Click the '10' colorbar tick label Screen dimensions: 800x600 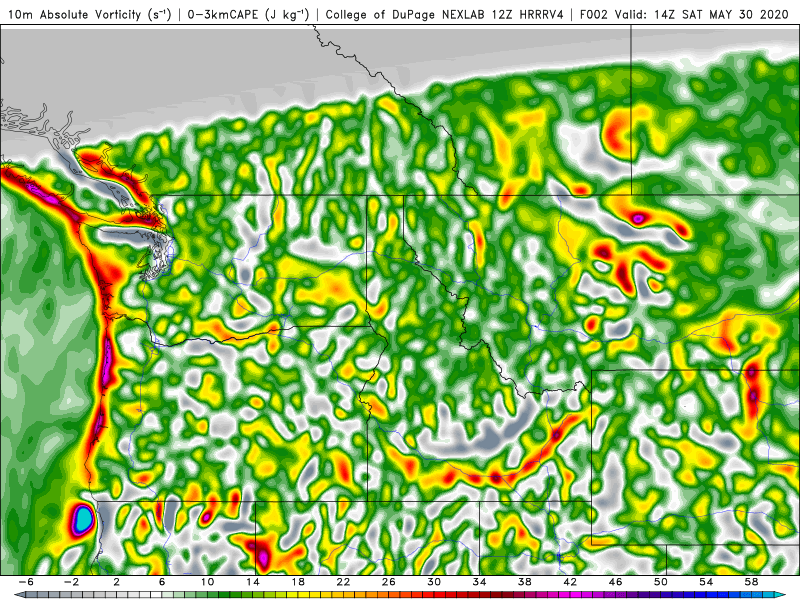pyautogui.click(x=207, y=582)
